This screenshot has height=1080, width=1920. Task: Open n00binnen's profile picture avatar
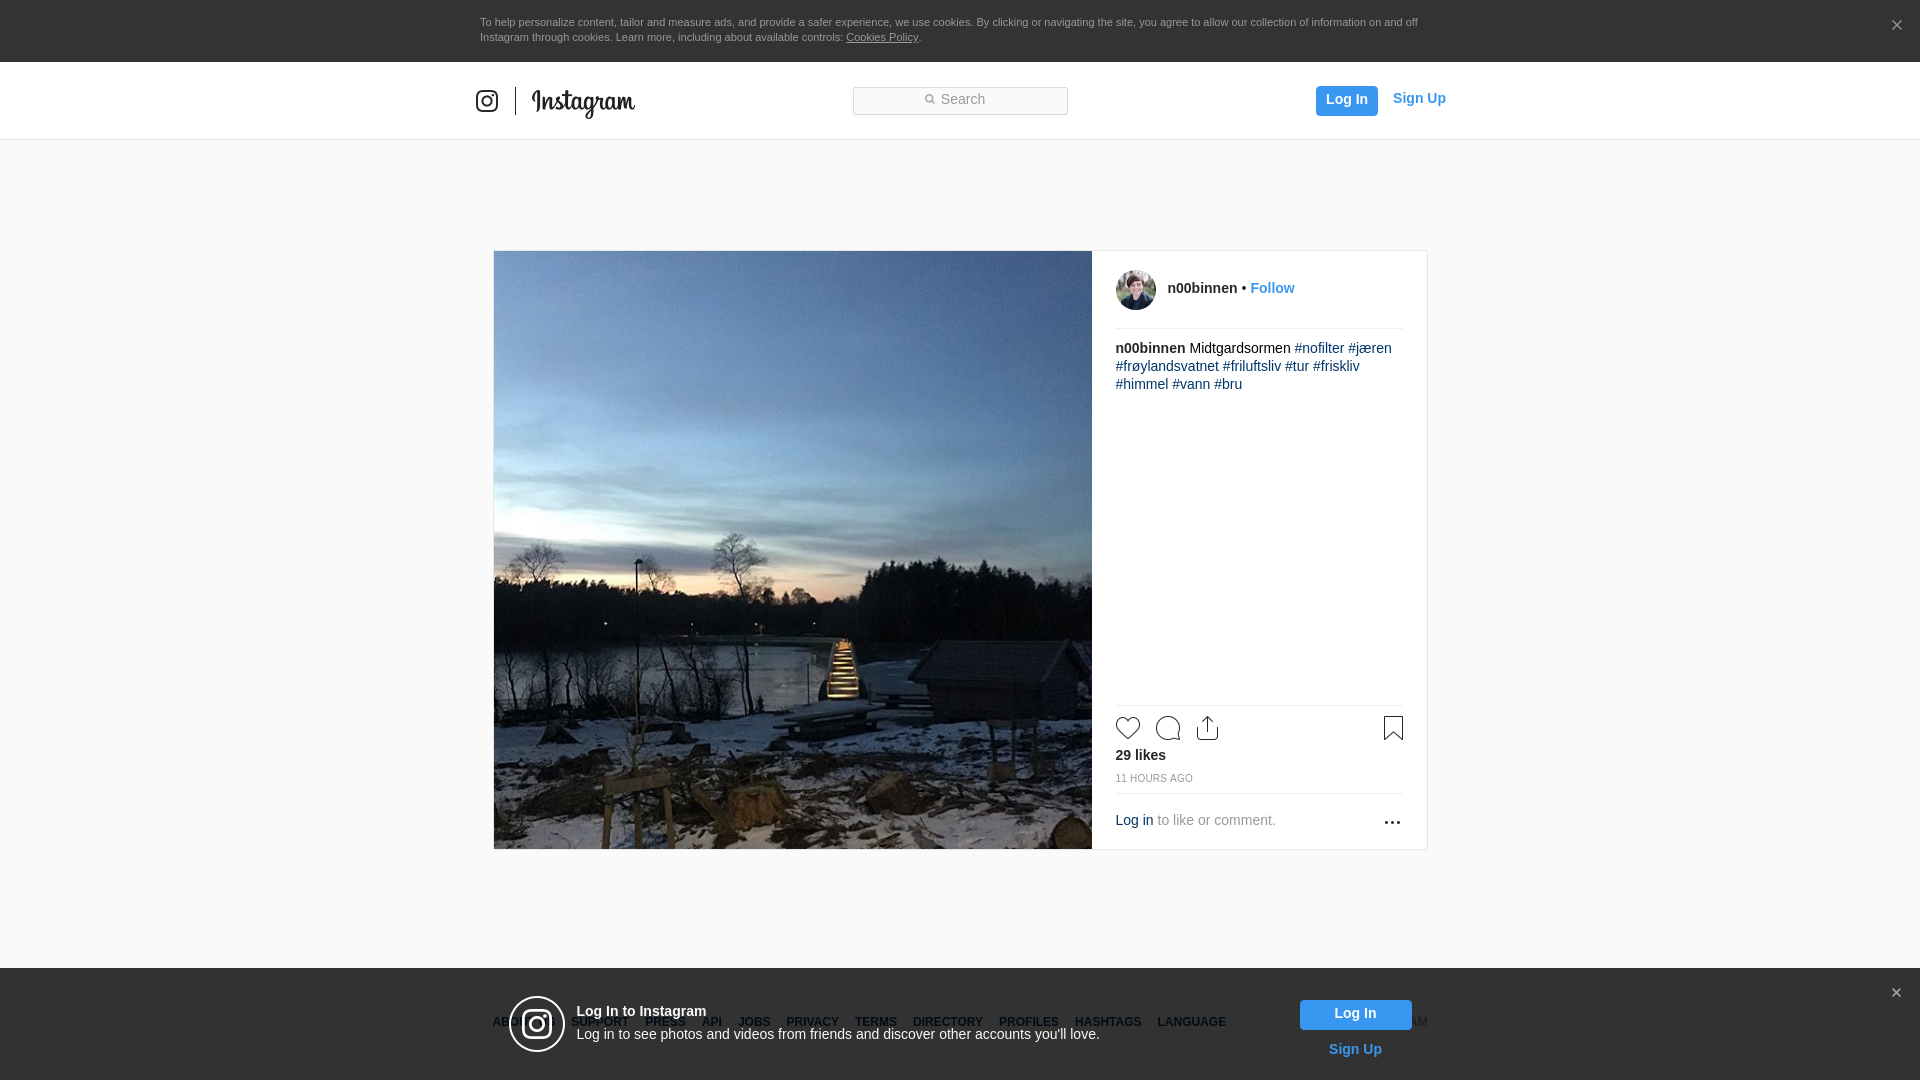tap(1135, 290)
